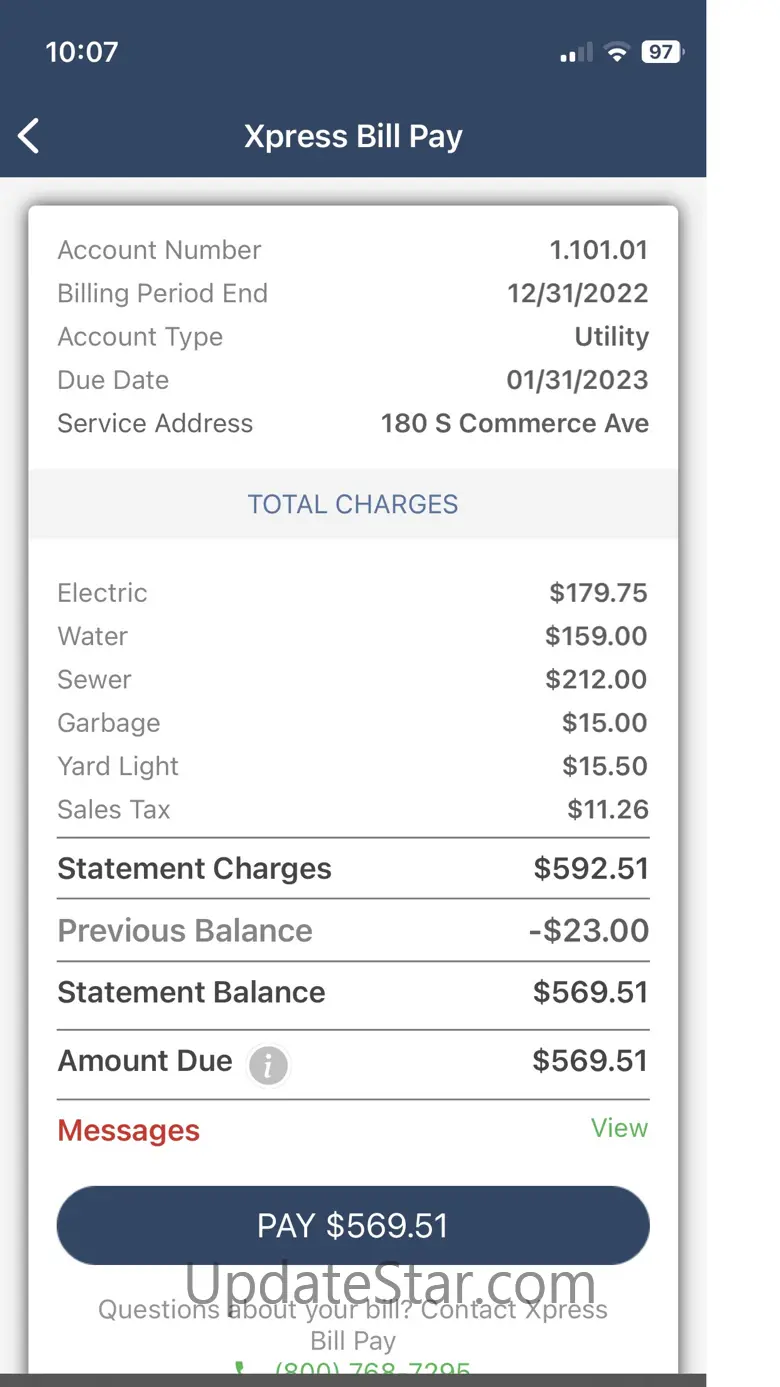
Task: Tap the green phone icon
Action: point(240,1368)
